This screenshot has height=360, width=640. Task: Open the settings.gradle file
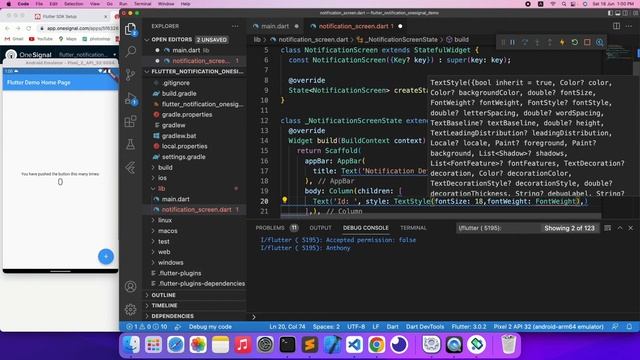tap(184, 157)
